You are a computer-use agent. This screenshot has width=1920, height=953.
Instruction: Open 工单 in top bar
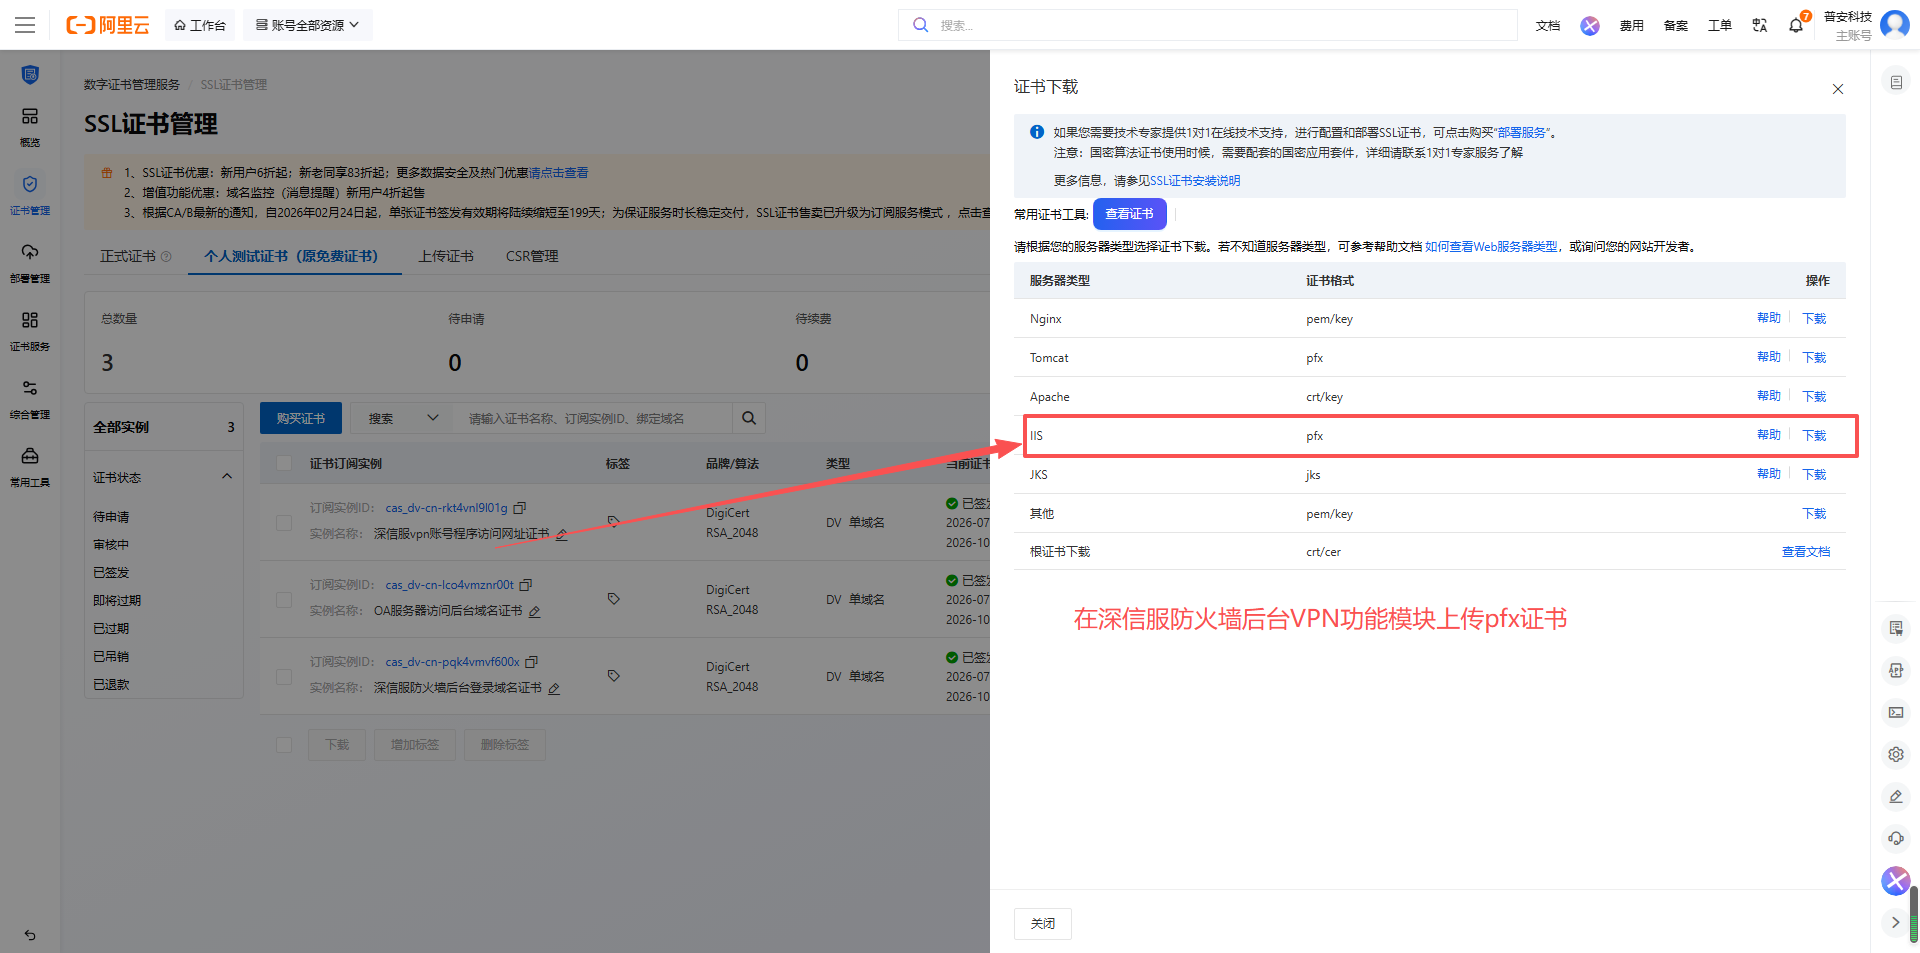pyautogui.click(x=1720, y=25)
